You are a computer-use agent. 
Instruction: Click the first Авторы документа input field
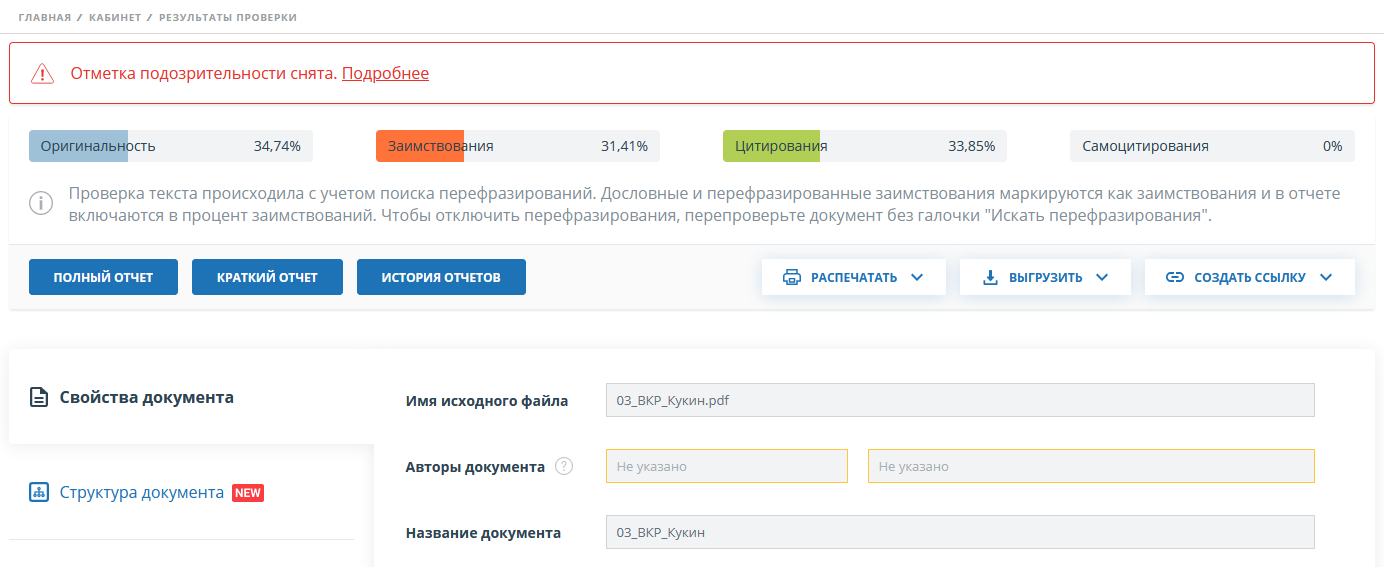click(x=726, y=466)
